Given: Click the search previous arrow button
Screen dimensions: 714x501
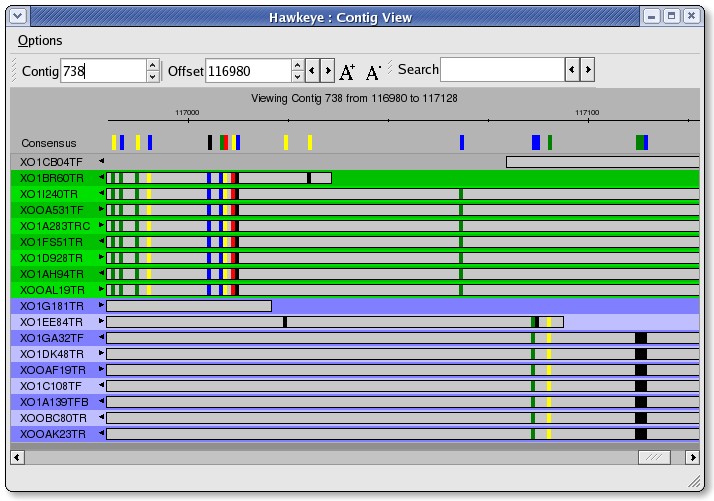Looking at the screenshot, I should [572, 70].
